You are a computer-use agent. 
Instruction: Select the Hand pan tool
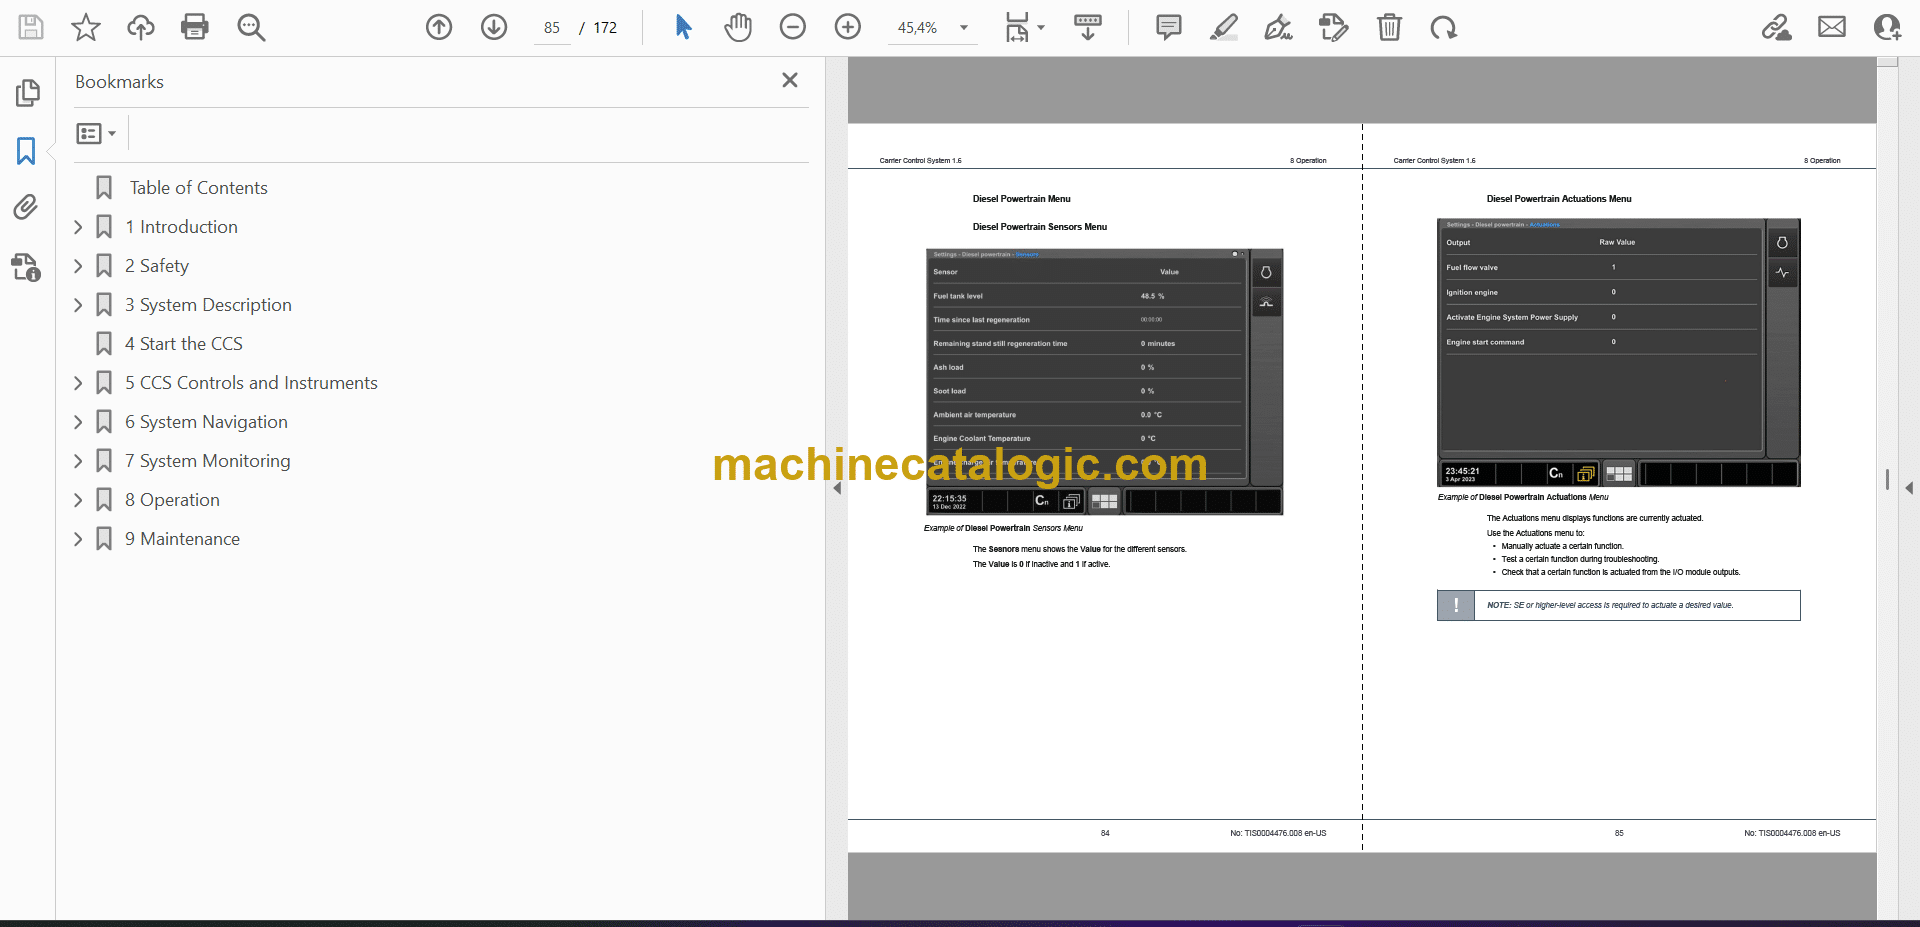click(738, 27)
